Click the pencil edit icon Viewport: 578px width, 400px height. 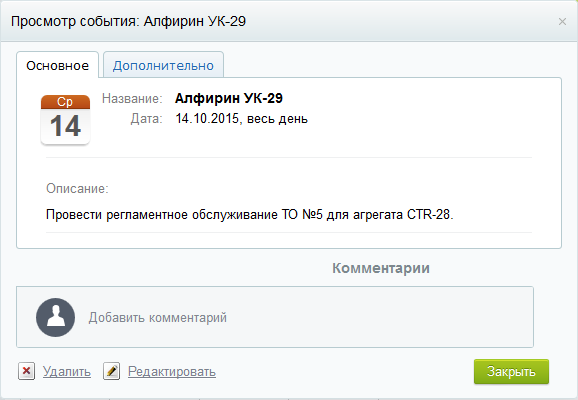click(111, 371)
